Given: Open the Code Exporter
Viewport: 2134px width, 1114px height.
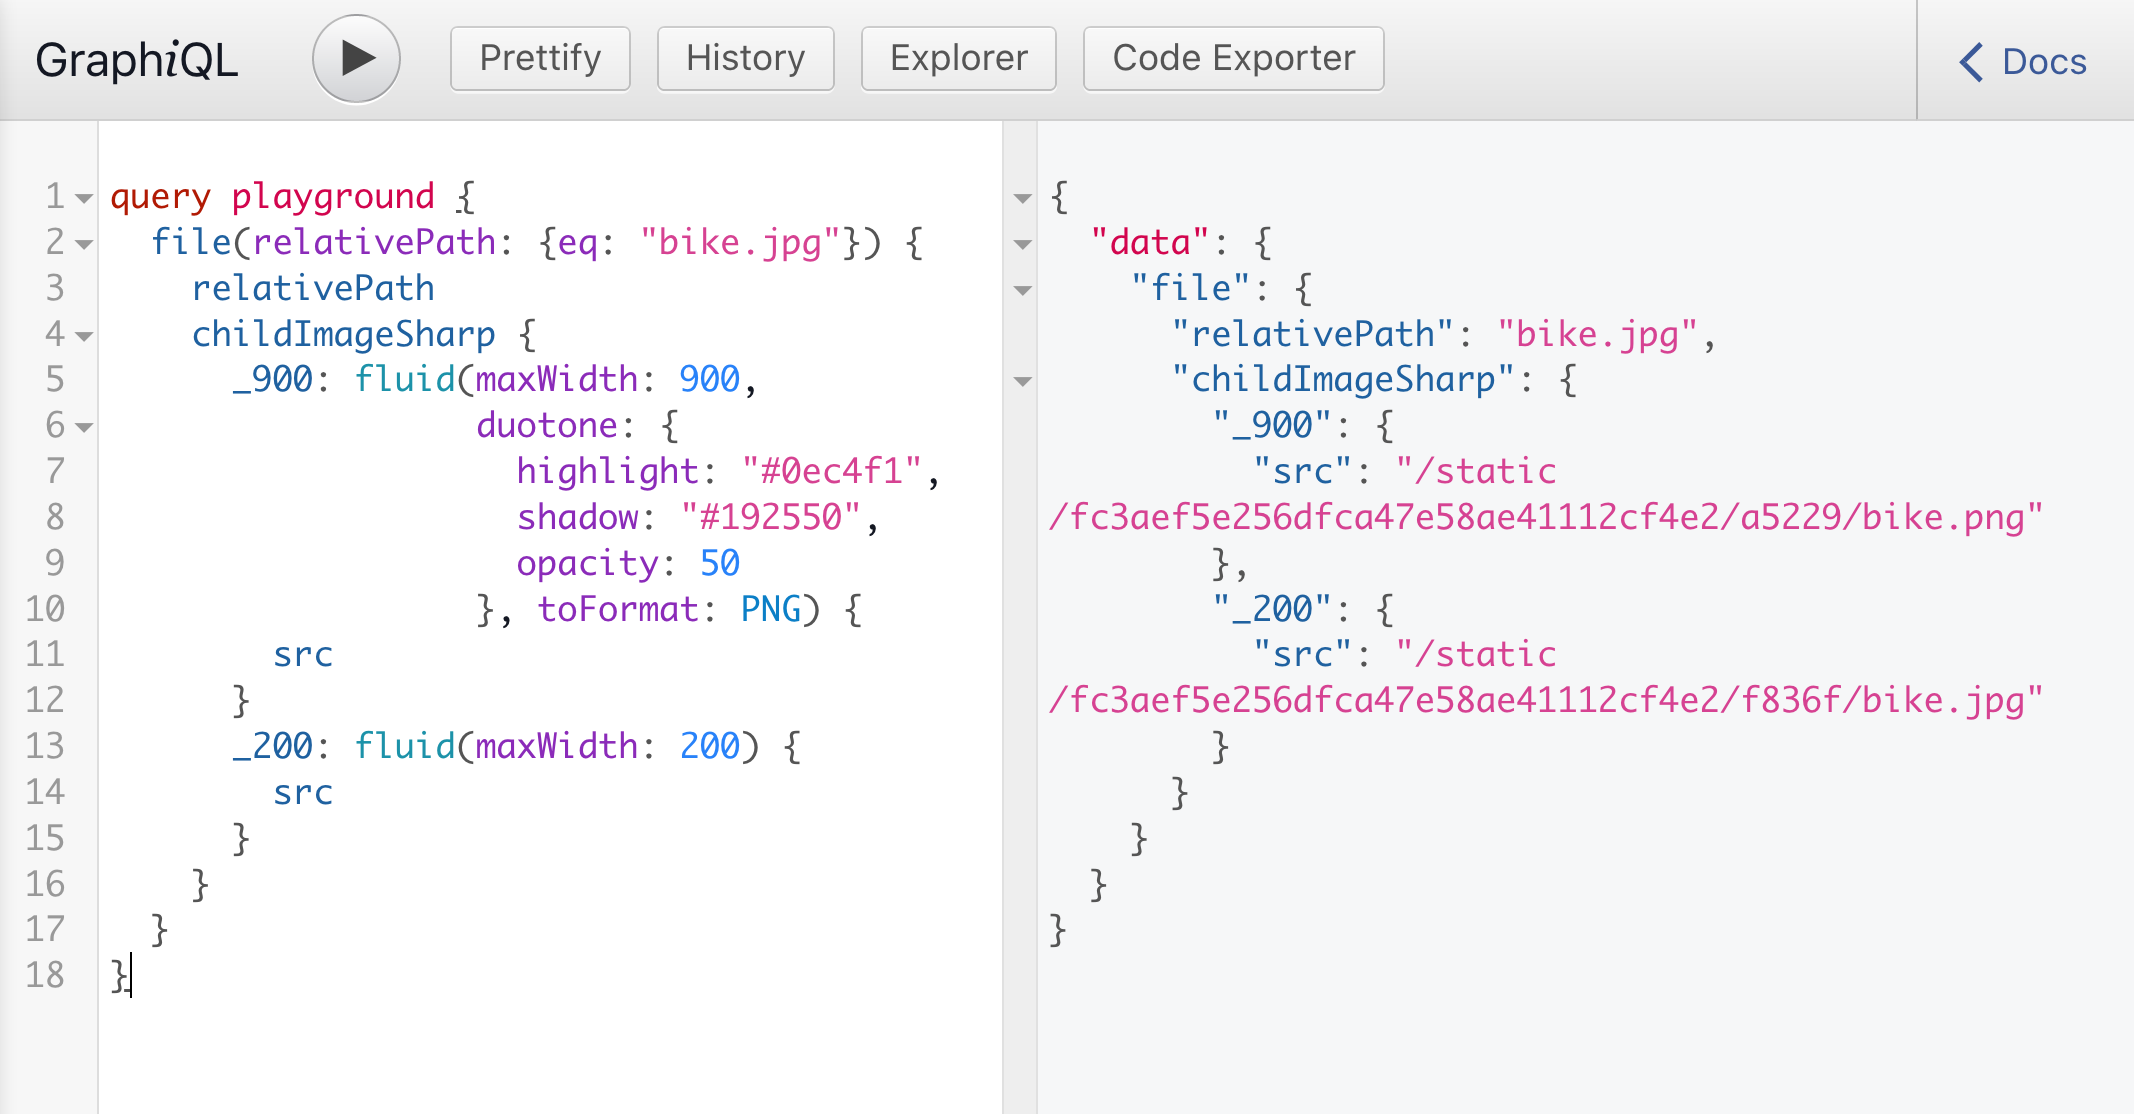Looking at the screenshot, I should (x=1233, y=58).
